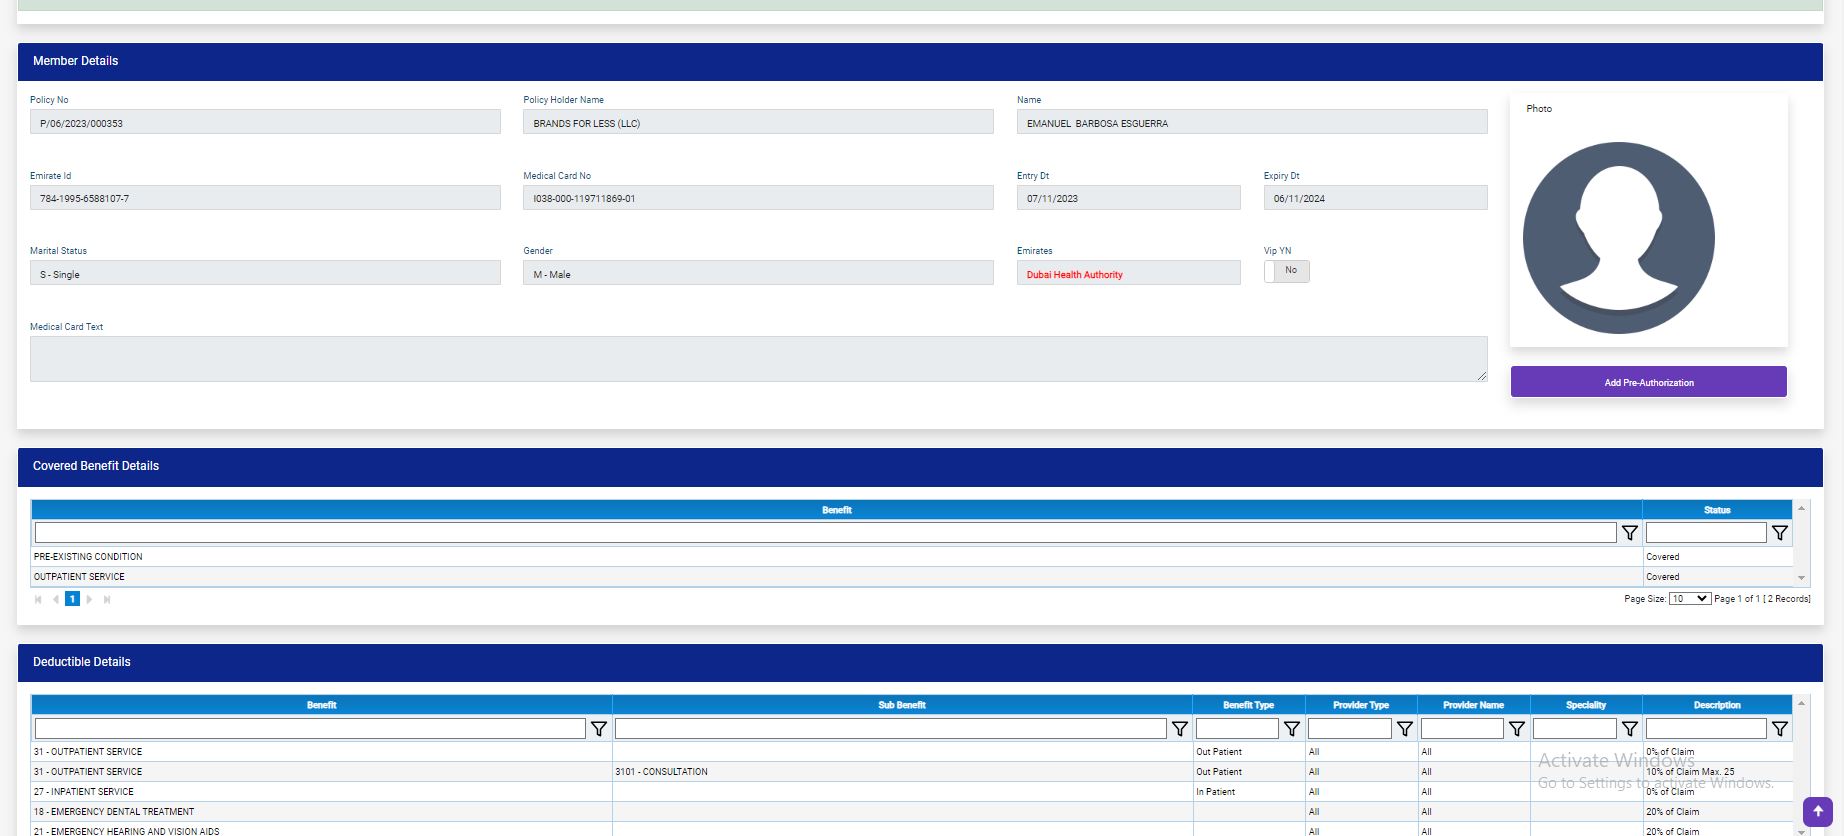
Task: Click filter icon for Sub Benefit column
Action: [1179, 729]
